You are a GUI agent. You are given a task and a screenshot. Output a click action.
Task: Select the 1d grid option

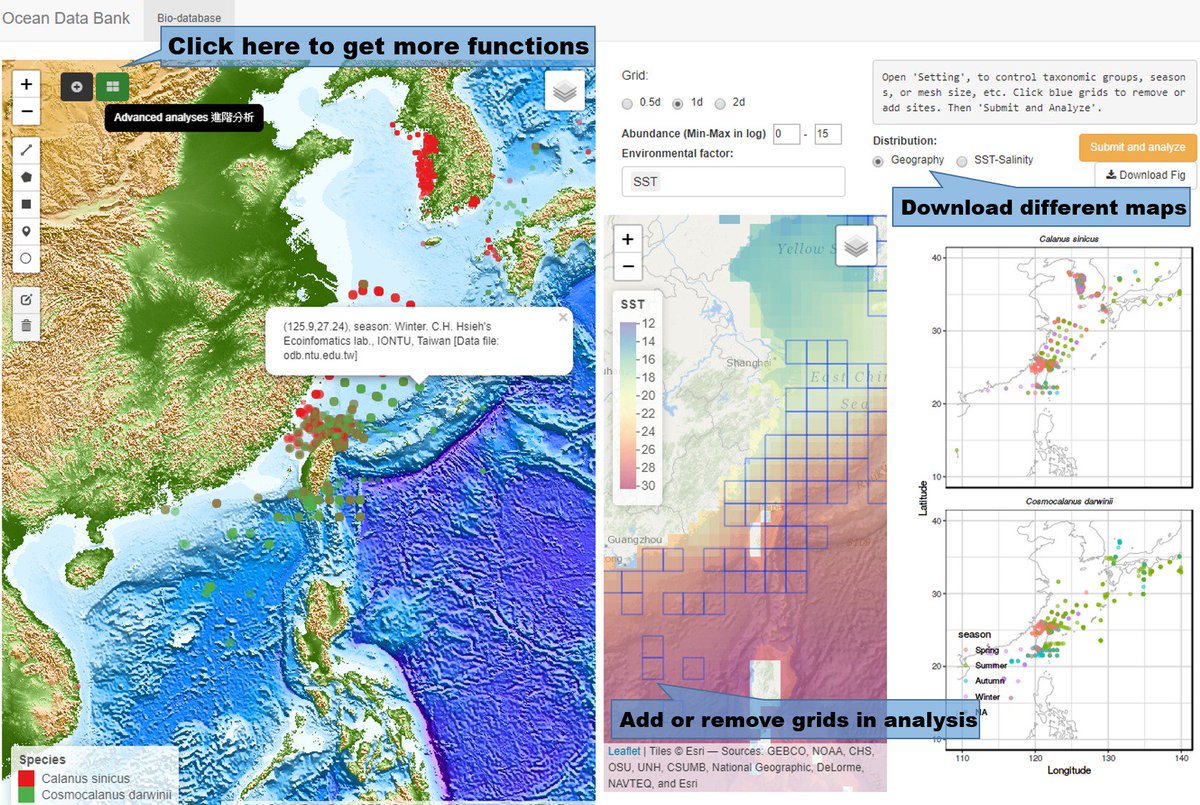coord(678,103)
